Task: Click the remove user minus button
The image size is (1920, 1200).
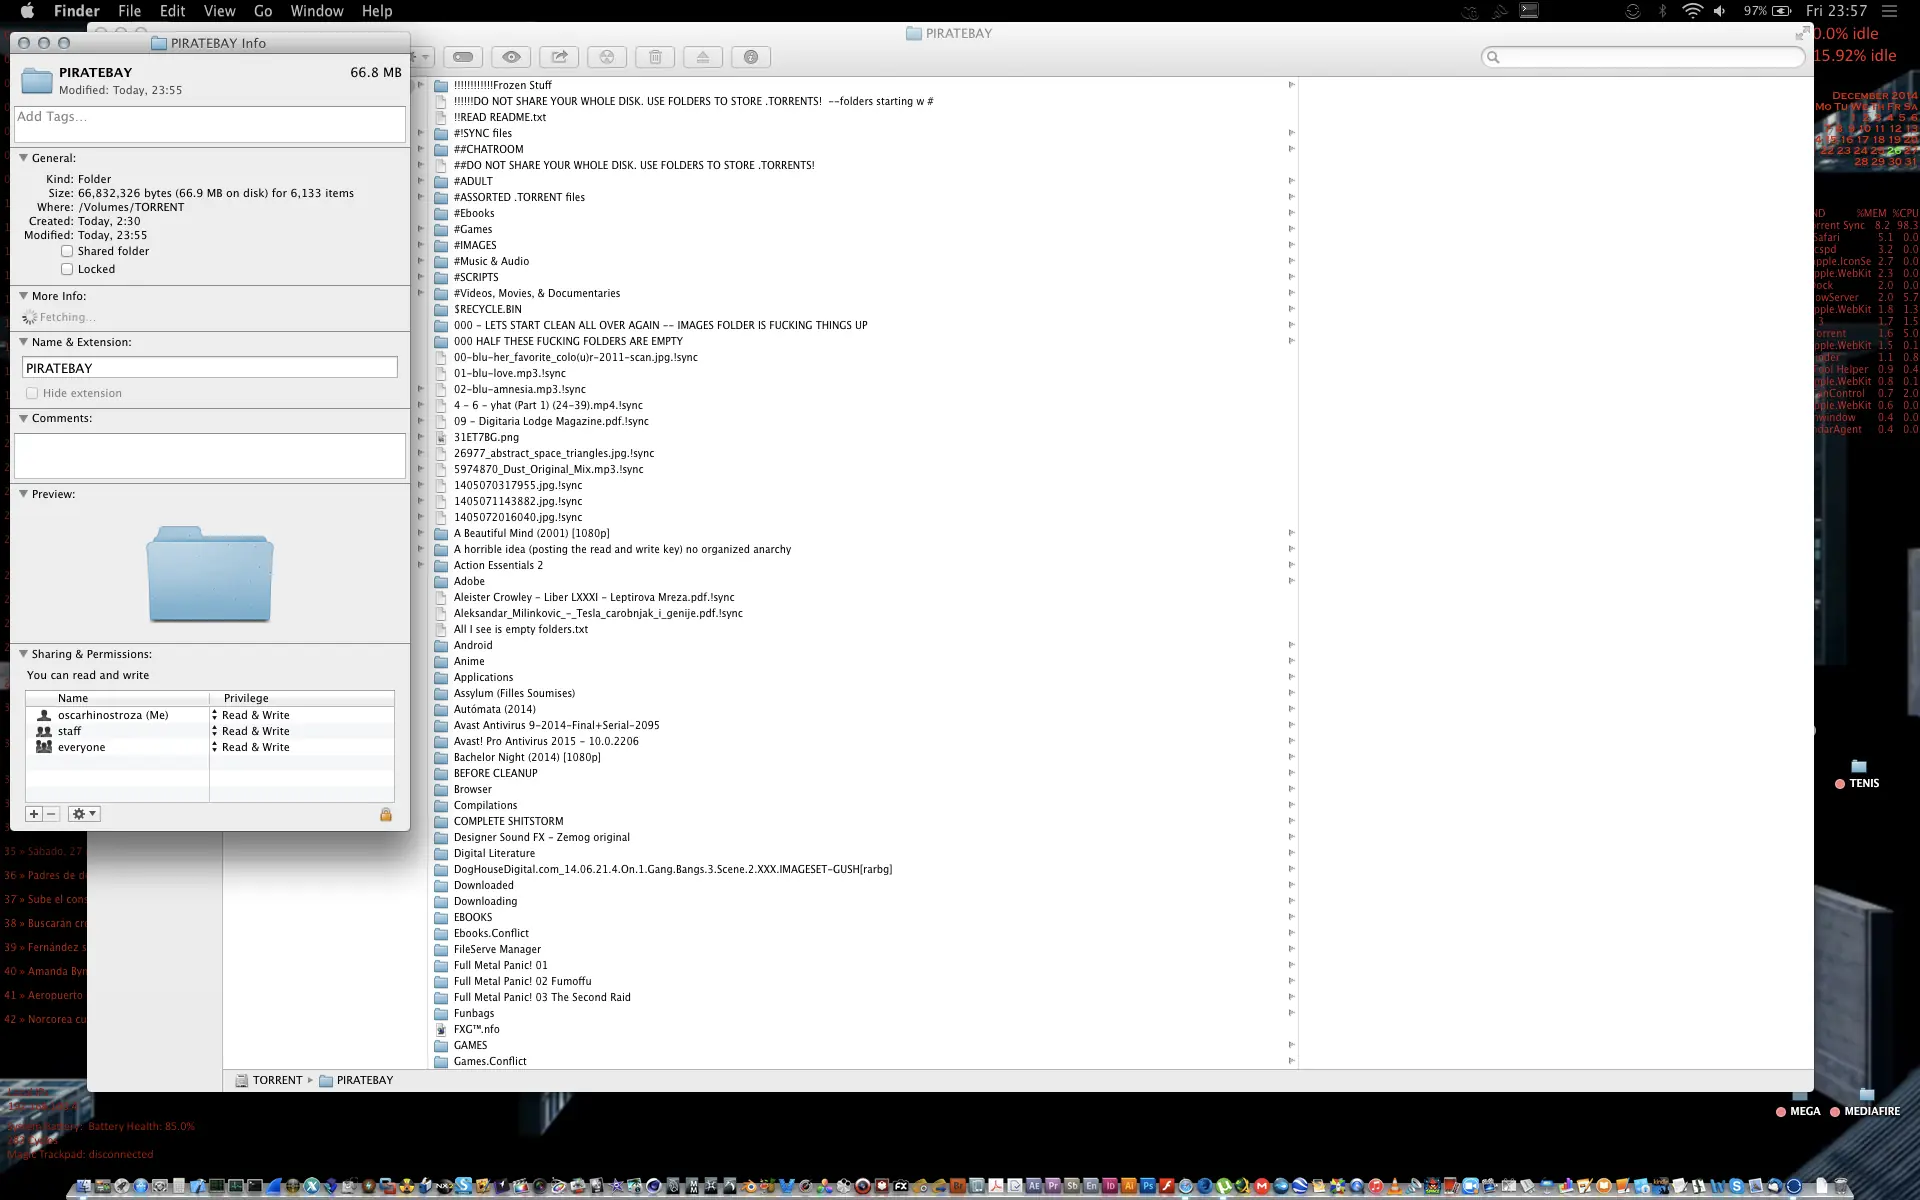Action: 52,814
